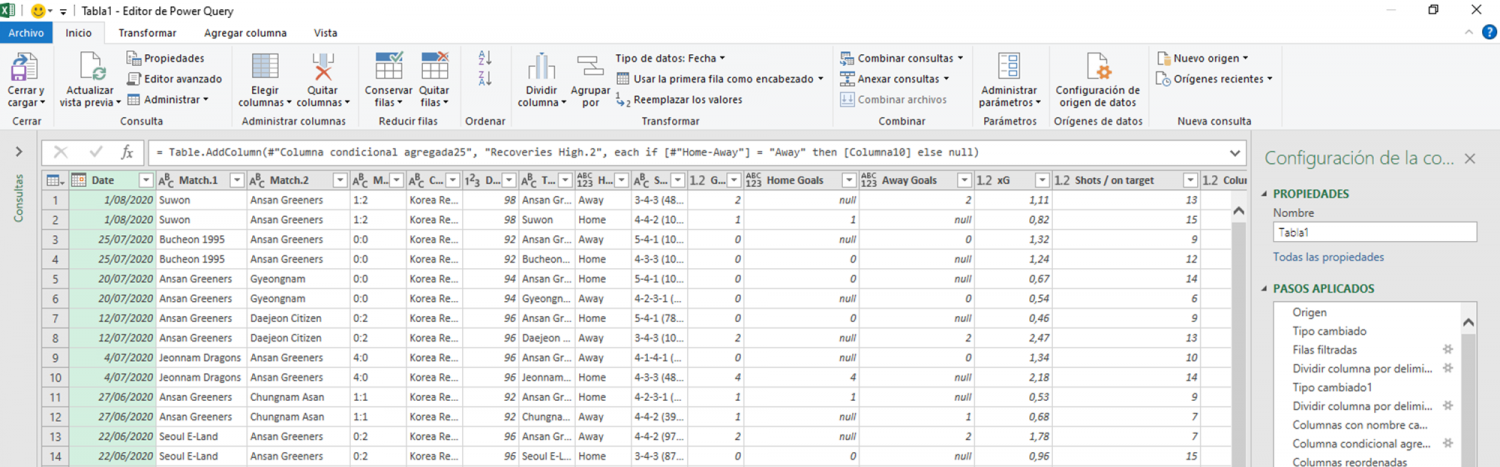Select the Shots / on target column header
Image resolution: width=1500 pixels, height=467 pixels.
[1126, 181]
